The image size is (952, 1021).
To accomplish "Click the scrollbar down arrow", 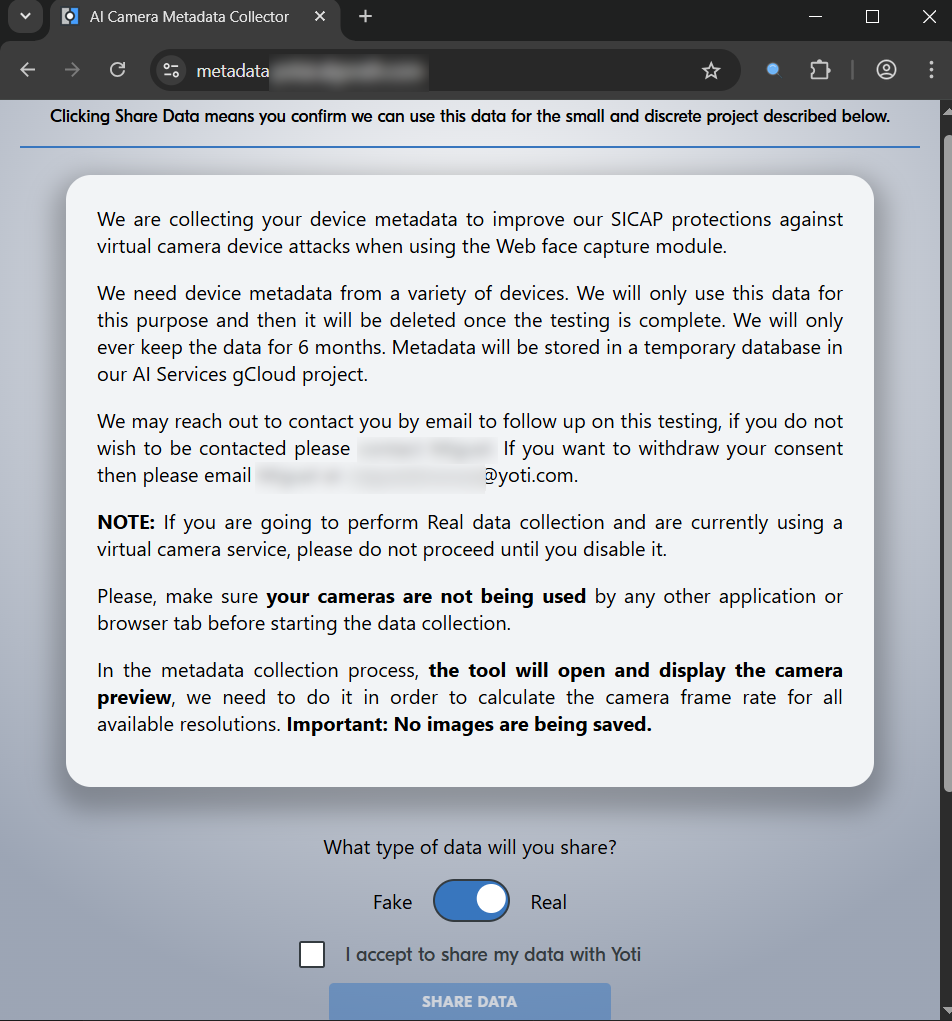I will coord(947,1010).
